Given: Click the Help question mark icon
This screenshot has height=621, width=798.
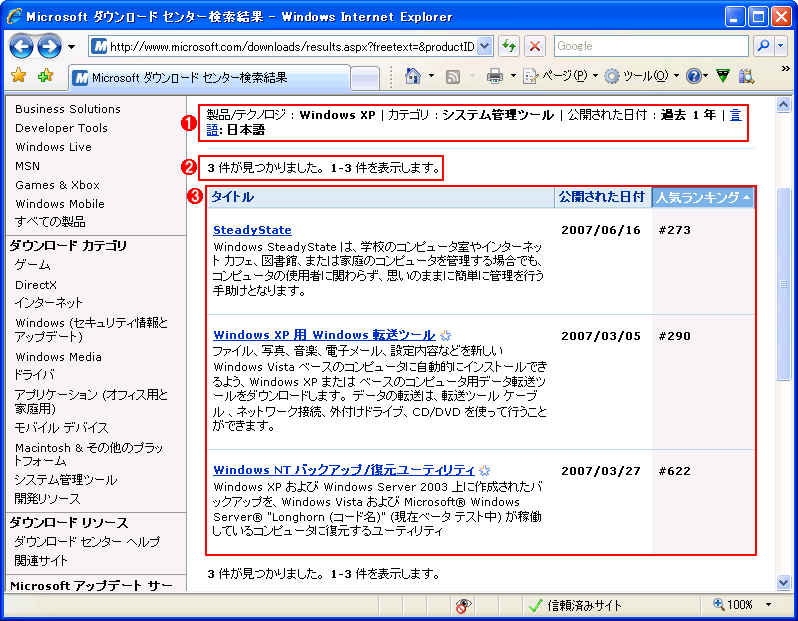Looking at the screenshot, I should click(x=693, y=76).
